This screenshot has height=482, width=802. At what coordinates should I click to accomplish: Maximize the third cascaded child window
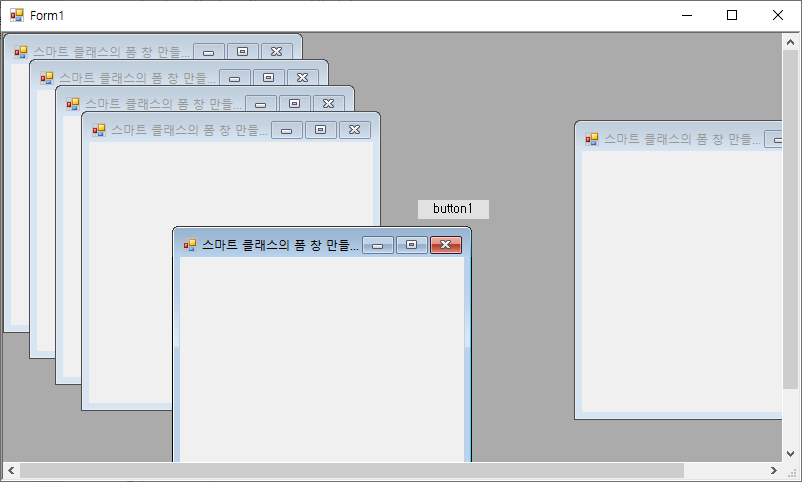[x=295, y=104]
